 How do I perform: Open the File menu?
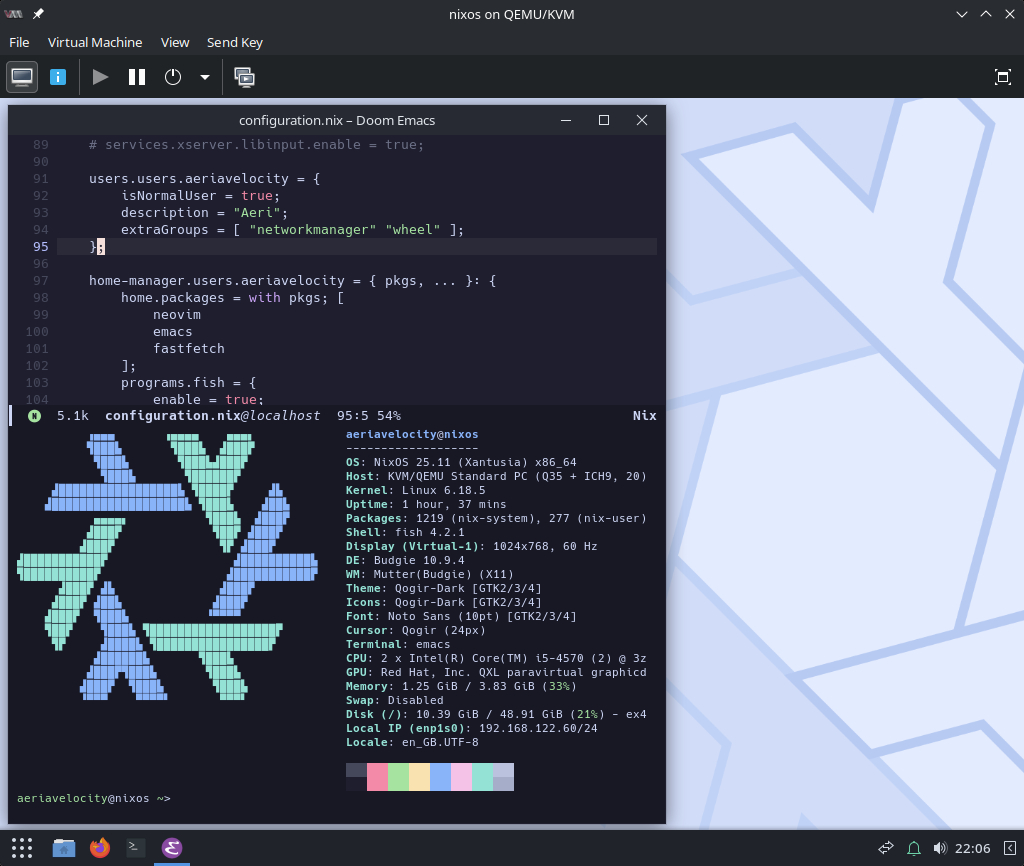19,42
